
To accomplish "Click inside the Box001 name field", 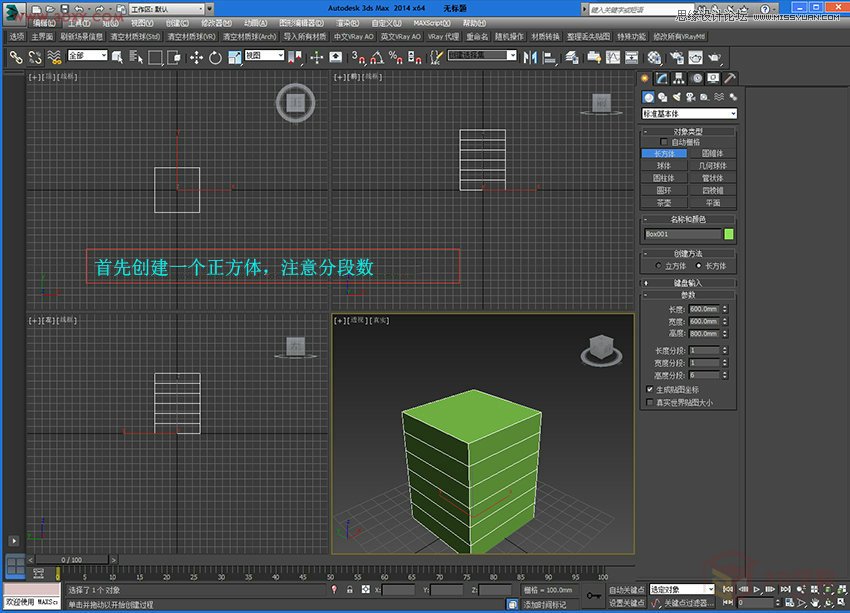I will tap(683, 235).
